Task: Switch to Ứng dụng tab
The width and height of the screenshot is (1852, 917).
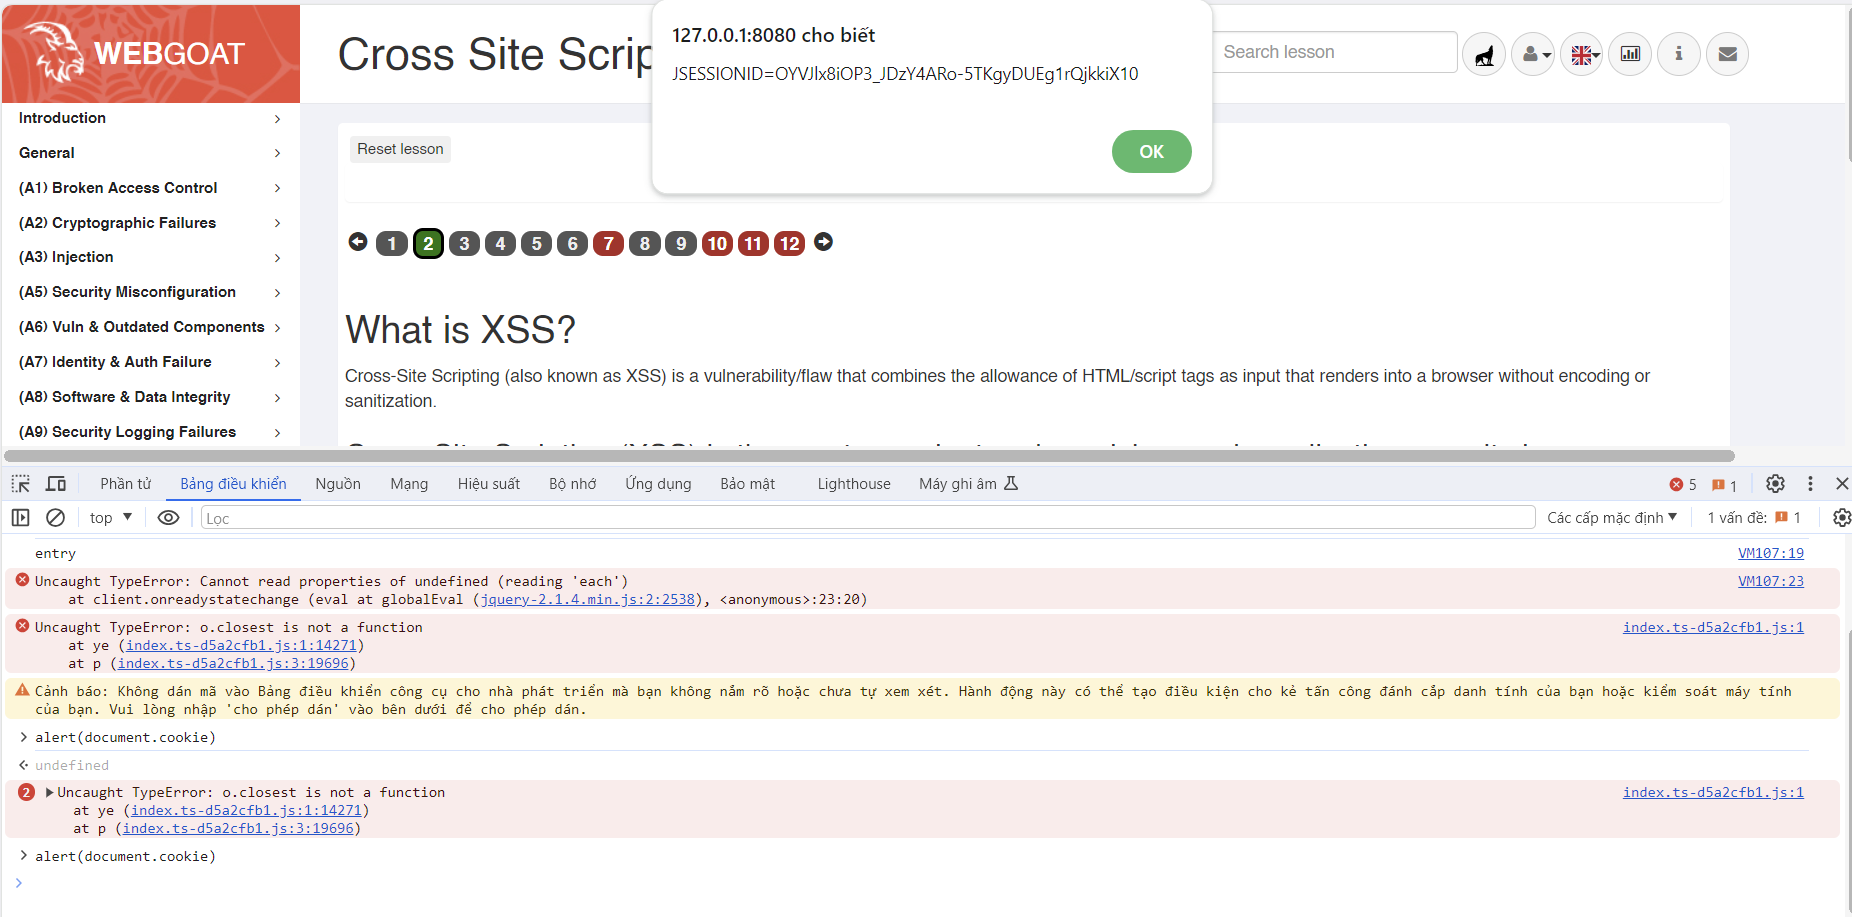Action: pyautogui.click(x=658, y=484)
